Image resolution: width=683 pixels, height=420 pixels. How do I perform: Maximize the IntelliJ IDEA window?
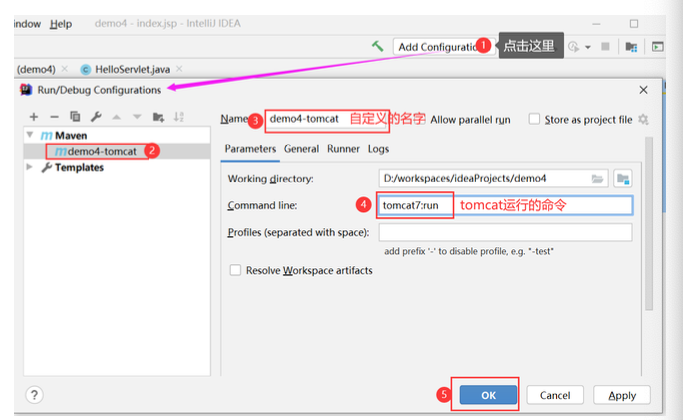tap(634, 24)
